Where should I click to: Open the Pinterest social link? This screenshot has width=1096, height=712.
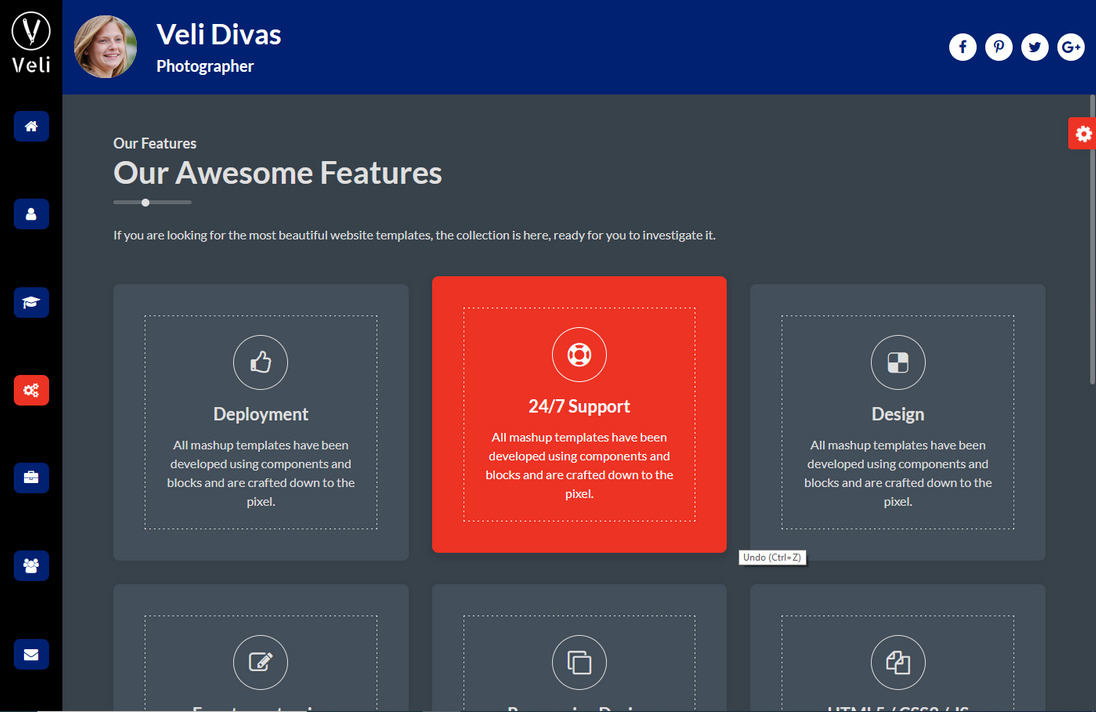click(x=999, y=47)
